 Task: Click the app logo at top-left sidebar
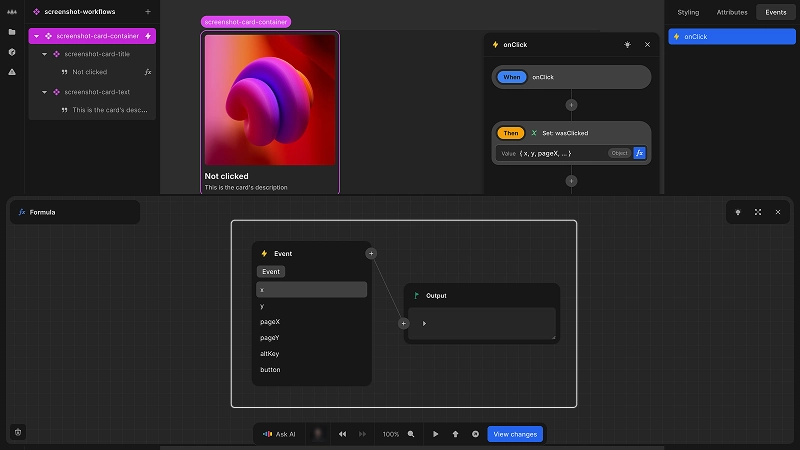(x=12, y=12)
